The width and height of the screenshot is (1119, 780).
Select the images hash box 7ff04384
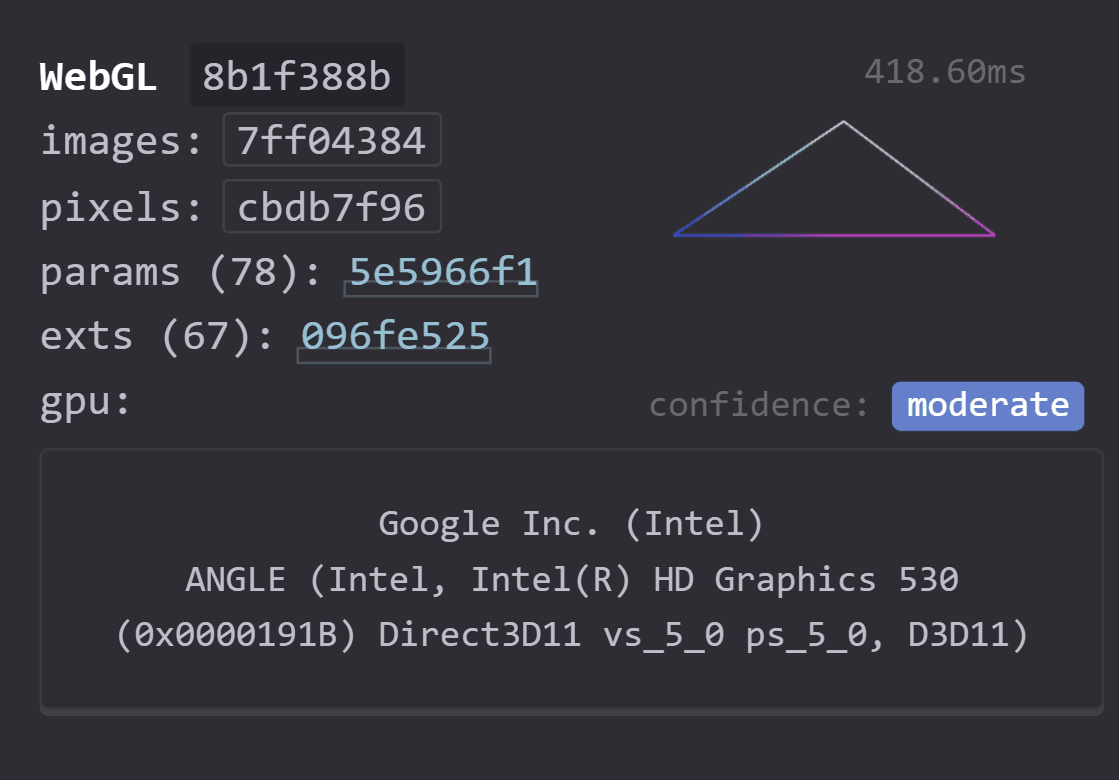332,140
